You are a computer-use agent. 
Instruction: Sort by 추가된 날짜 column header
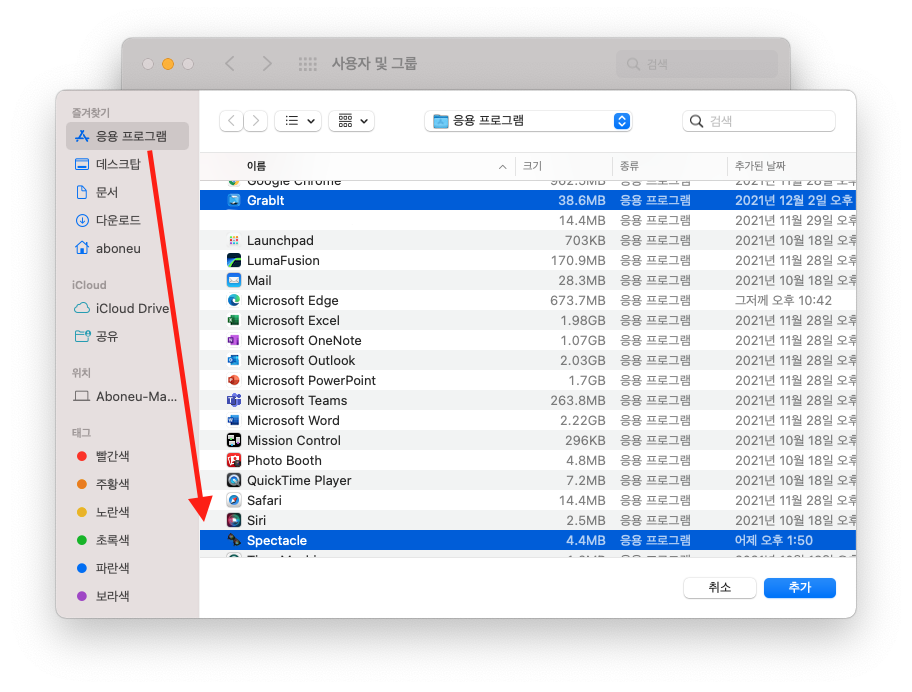pos(792,166)
